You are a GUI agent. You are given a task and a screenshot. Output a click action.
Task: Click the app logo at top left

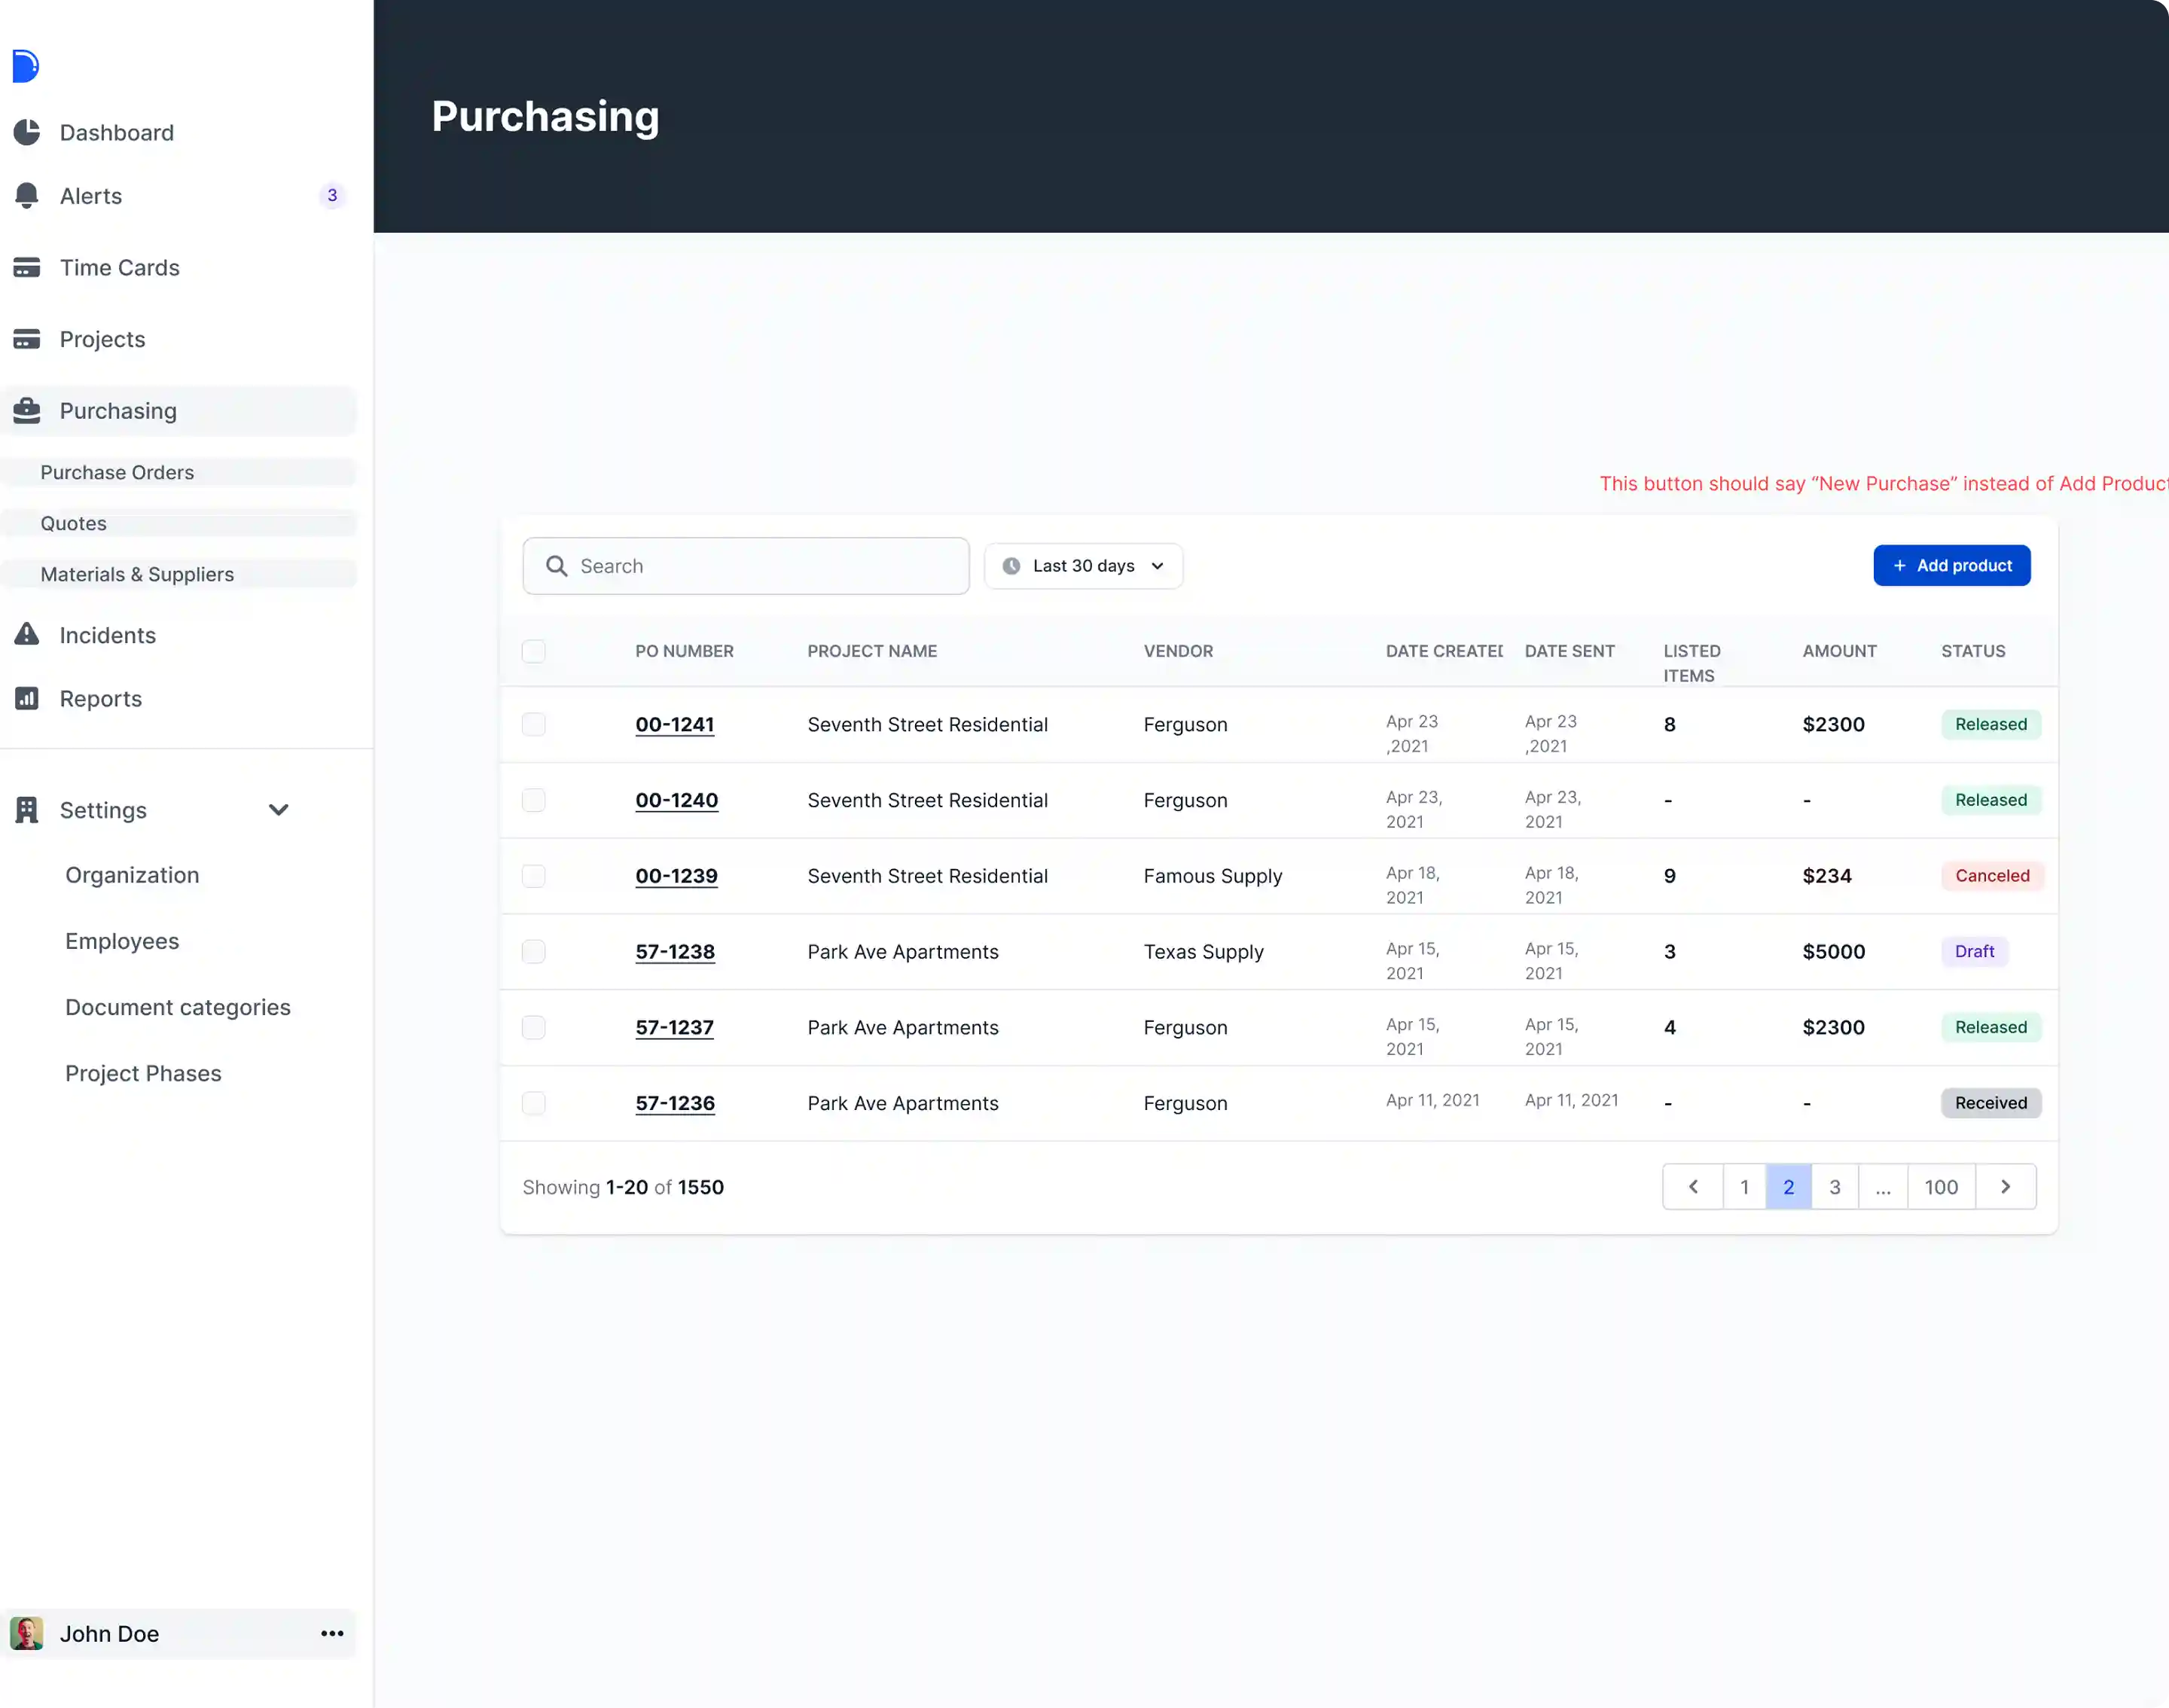(x=25, y=66)
